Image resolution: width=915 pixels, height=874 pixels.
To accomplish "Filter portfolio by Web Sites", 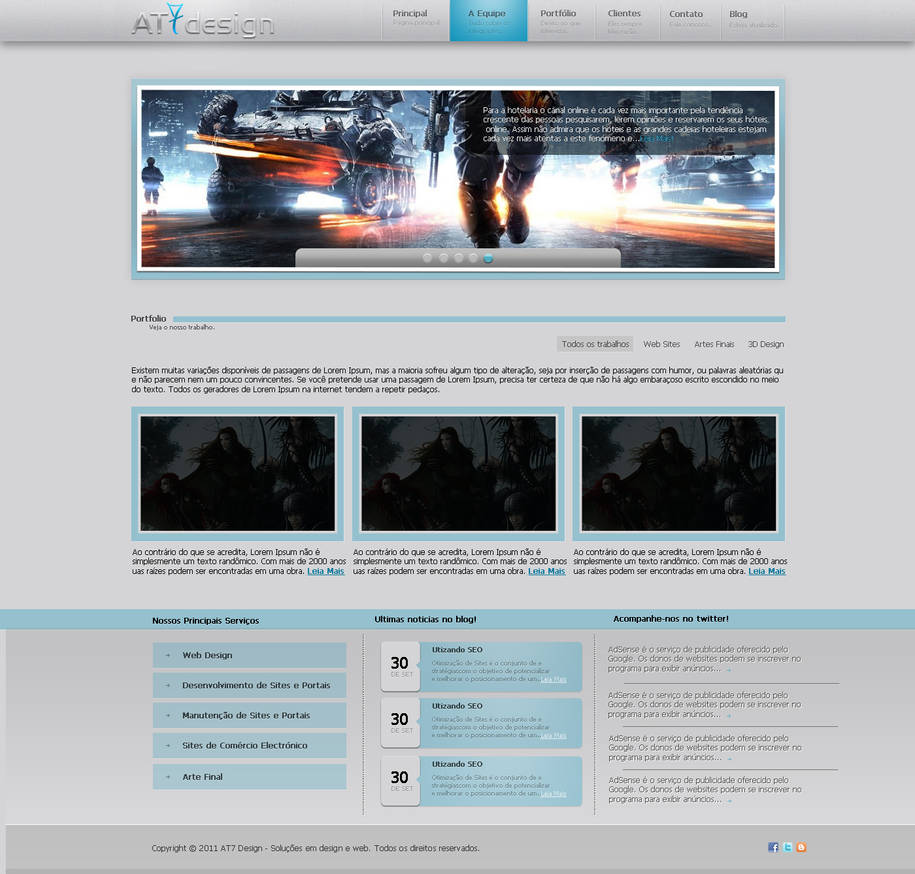I will pyautogui.click(x=662, y=344).
